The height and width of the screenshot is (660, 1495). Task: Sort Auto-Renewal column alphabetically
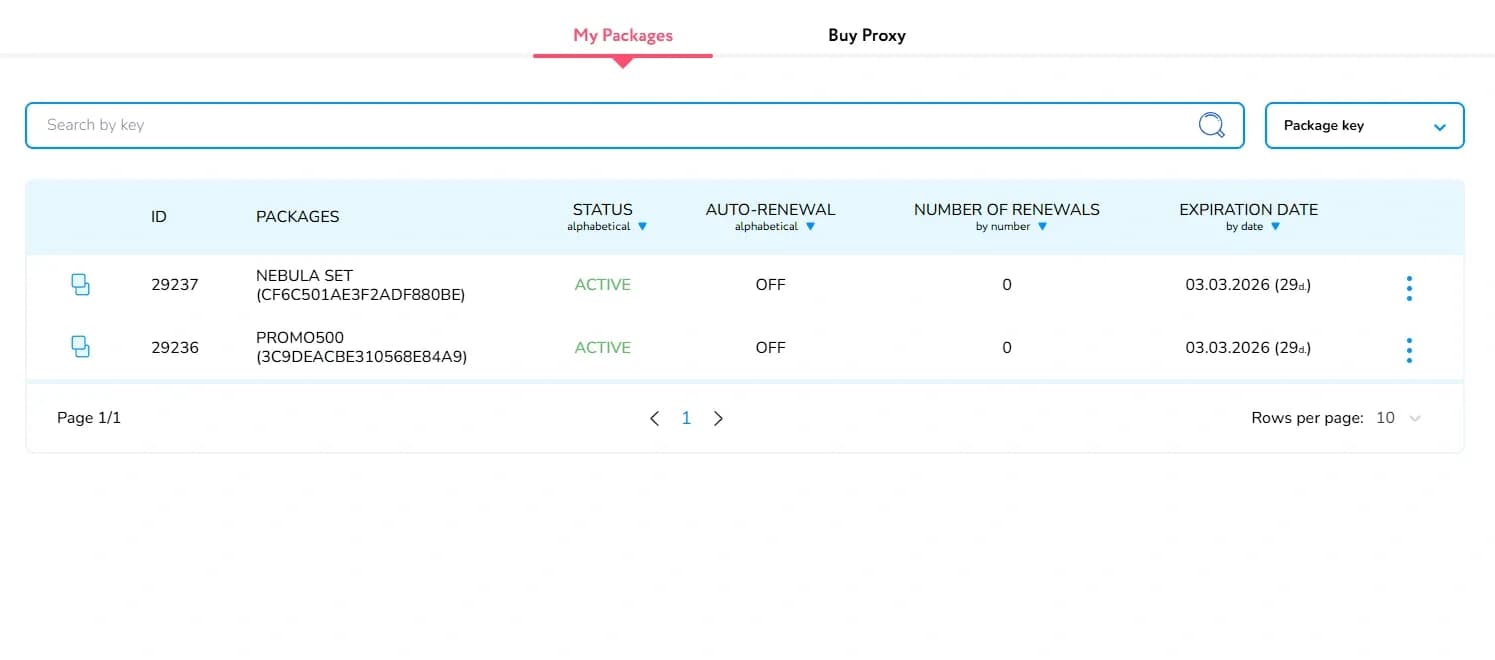click(810, 227)
